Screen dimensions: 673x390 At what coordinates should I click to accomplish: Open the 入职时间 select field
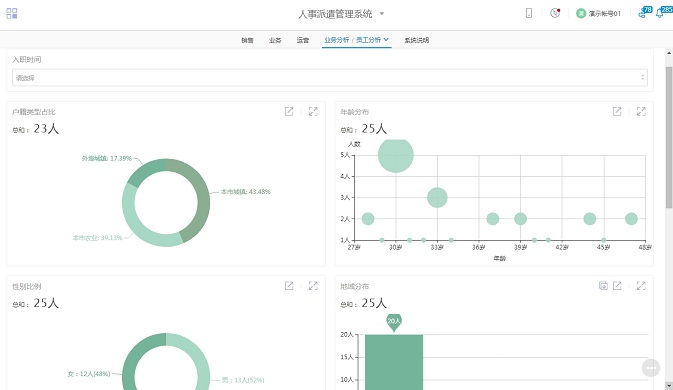330,78
